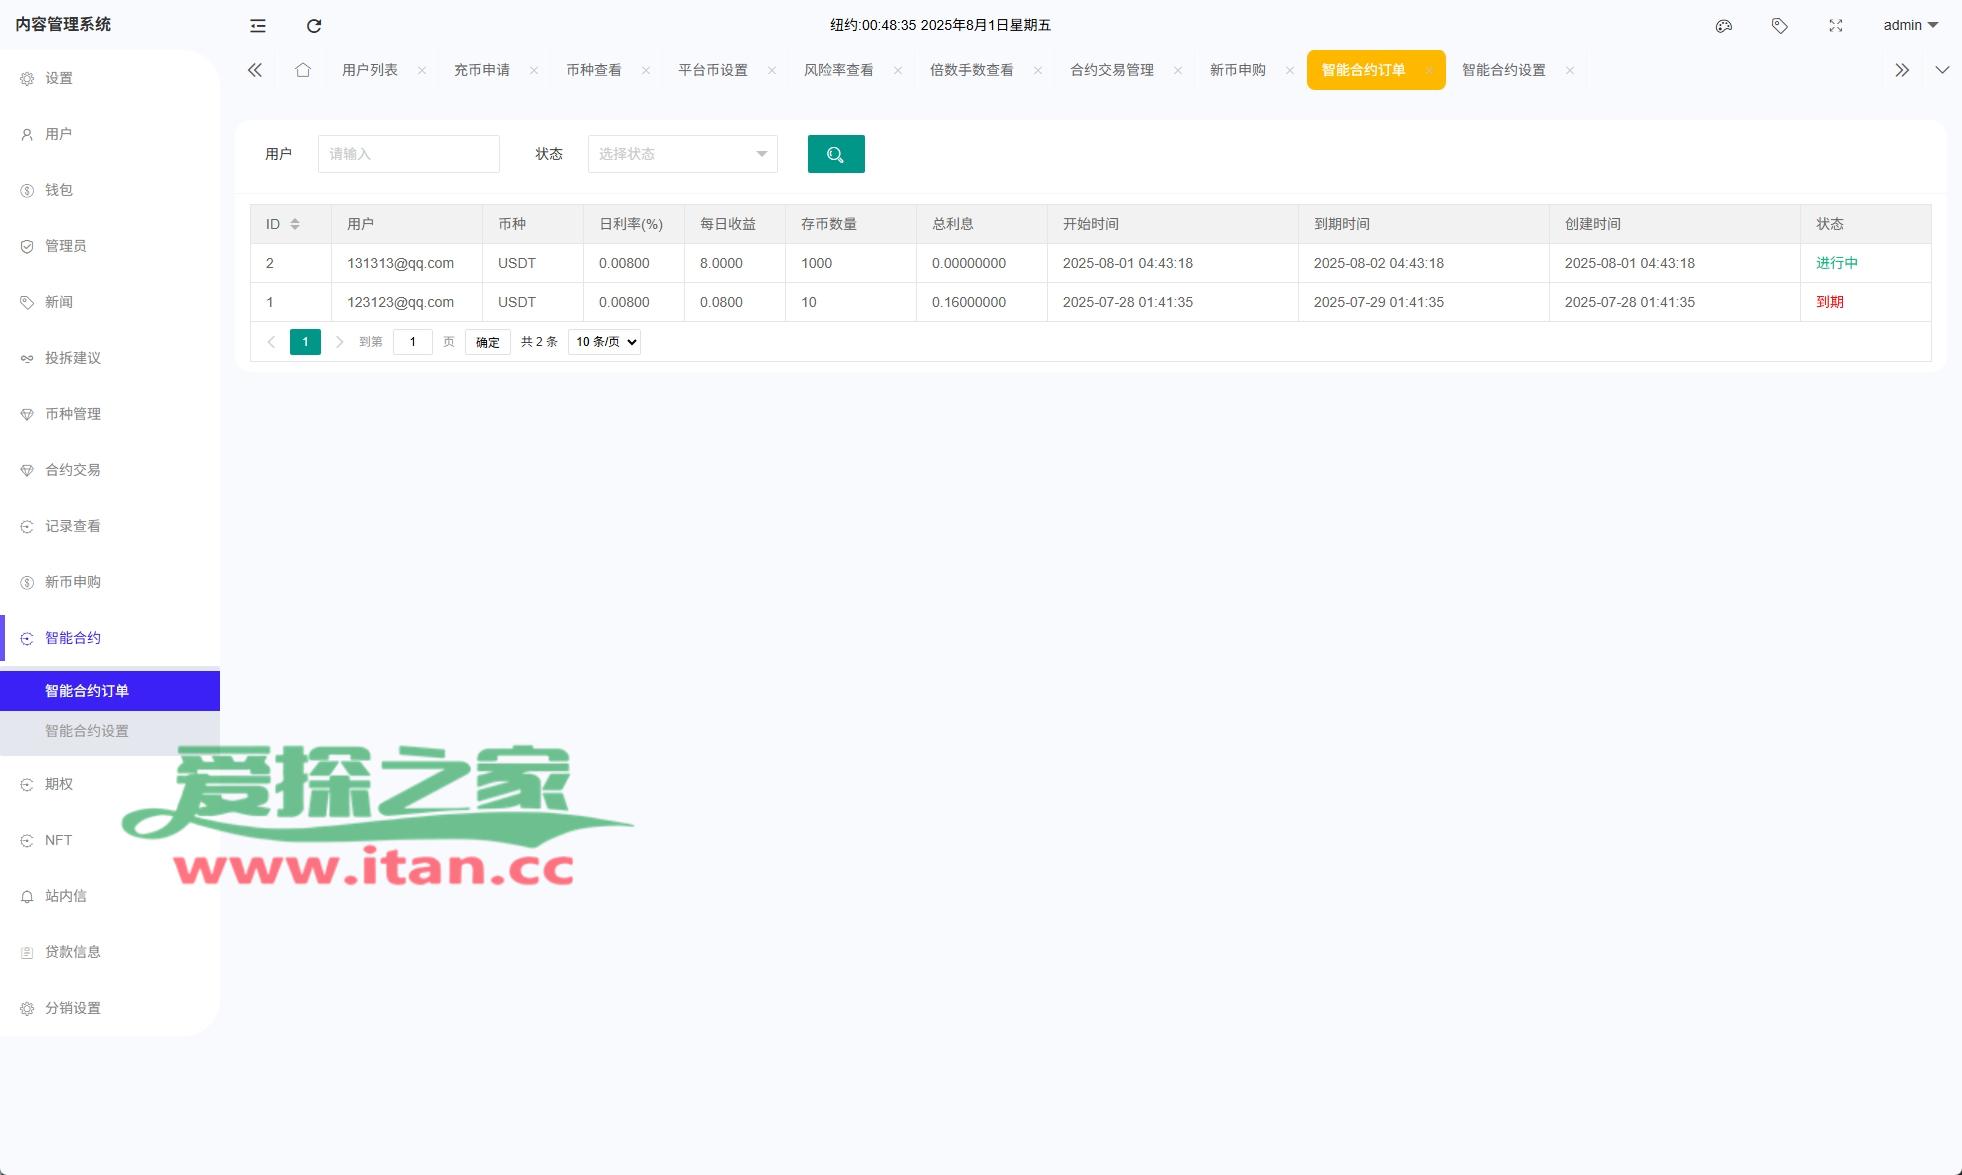Open 智能合约设置 in the sidebar
1962x1175 pixels.
87,731
